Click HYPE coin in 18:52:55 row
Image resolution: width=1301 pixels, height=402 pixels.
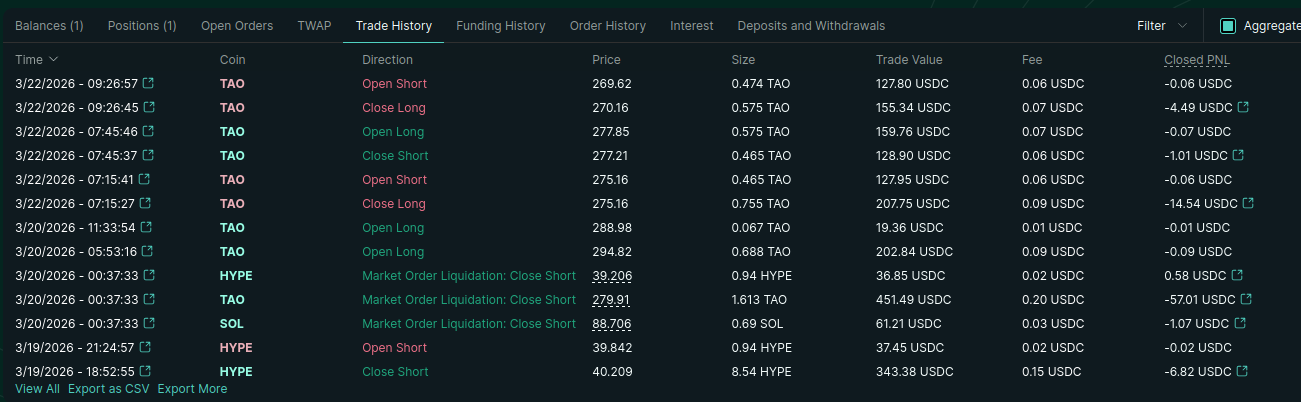click(x=236, y=371)
